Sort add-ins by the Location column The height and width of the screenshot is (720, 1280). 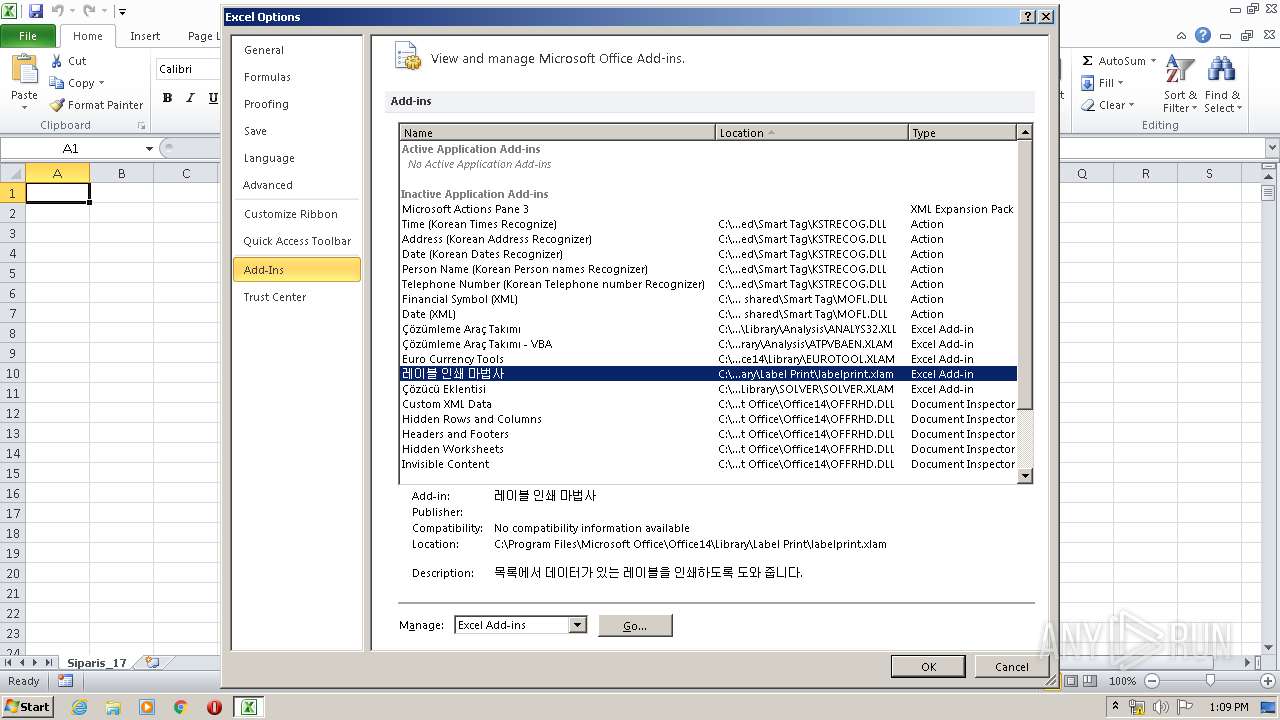(811, 132)
